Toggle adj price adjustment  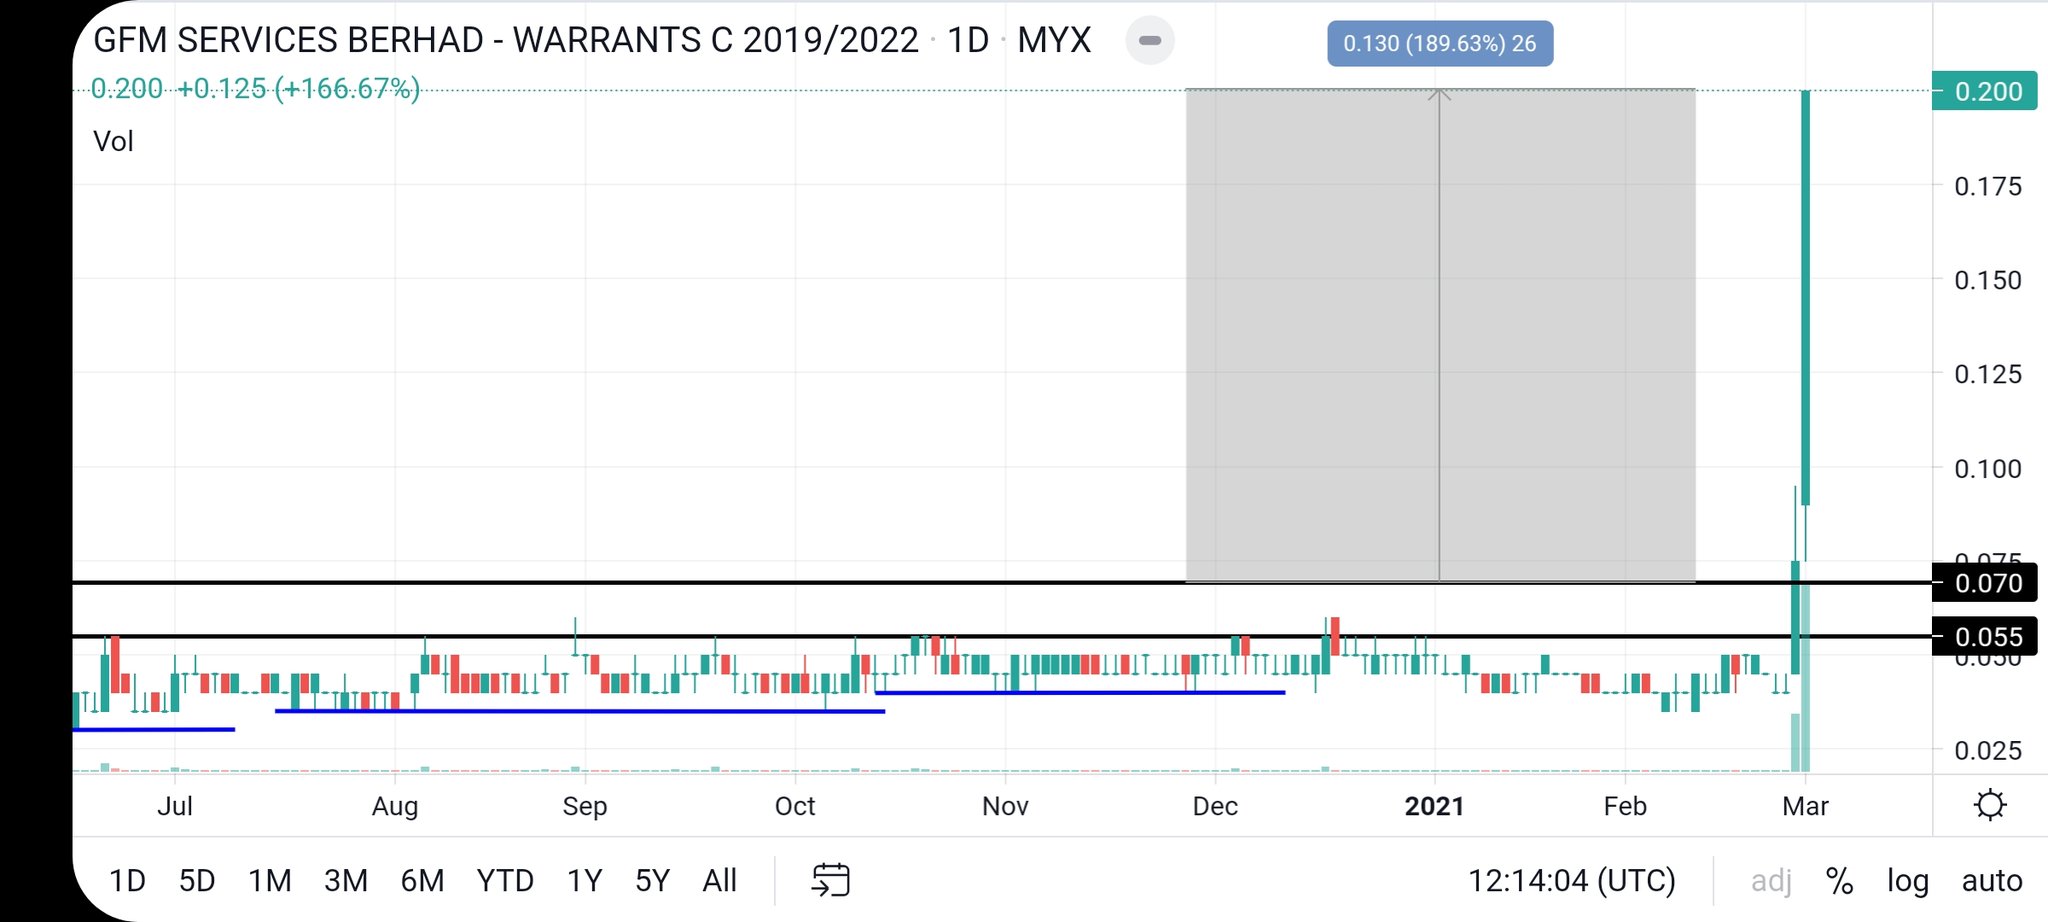(1770, 881)
